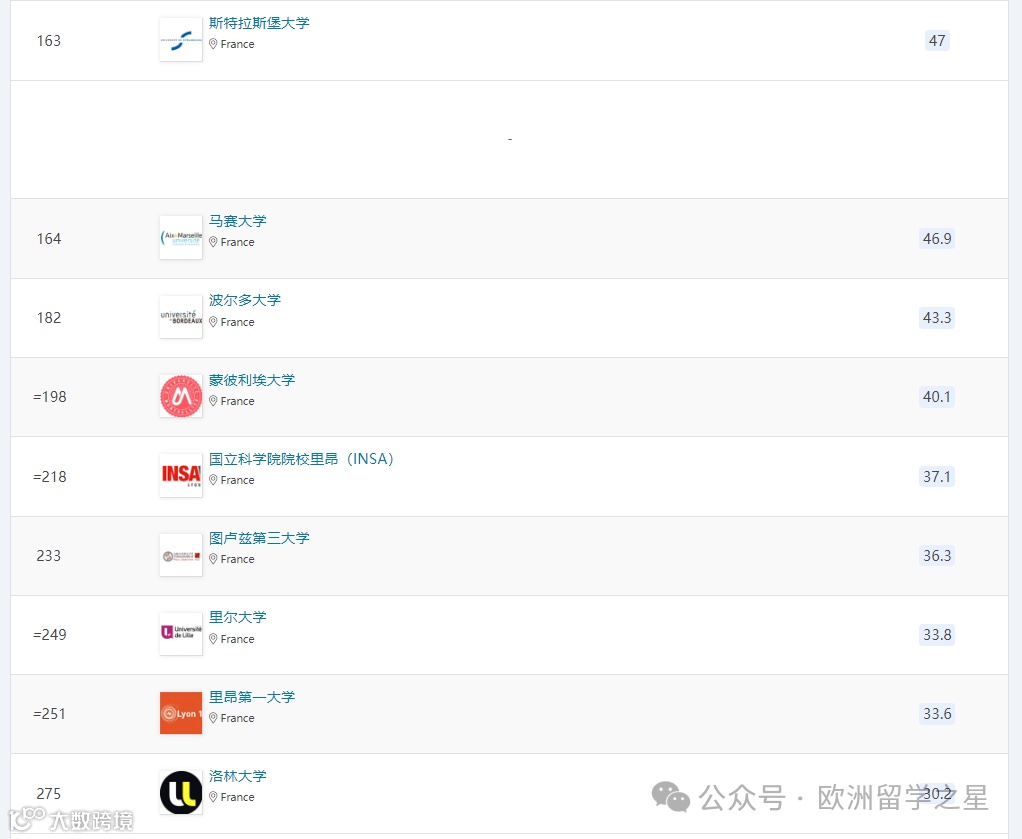The height and width of the screenshot is (839, 1022).
Task: Click the location pin next to 马赛大学
Action: 214,242
